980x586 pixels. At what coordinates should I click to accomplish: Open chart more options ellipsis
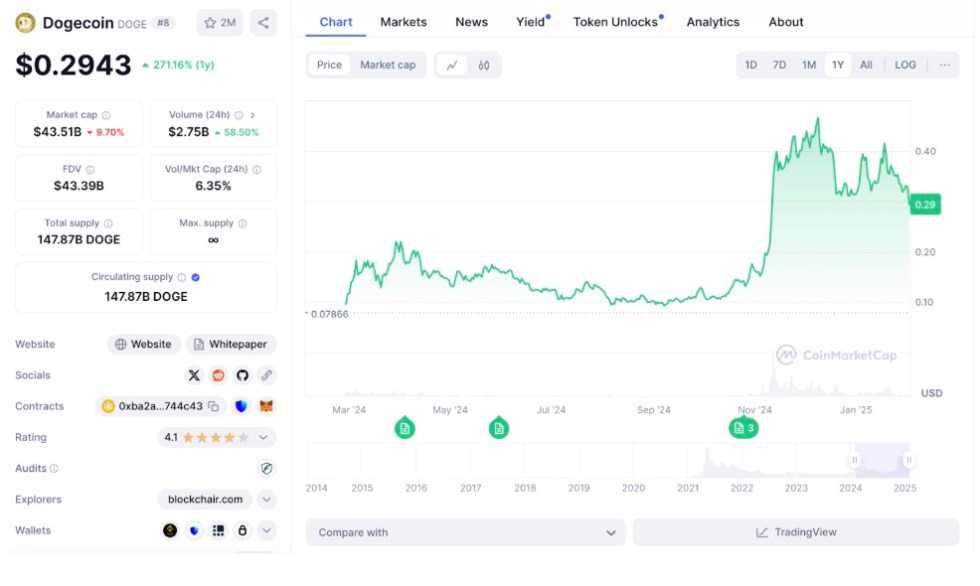945,65
